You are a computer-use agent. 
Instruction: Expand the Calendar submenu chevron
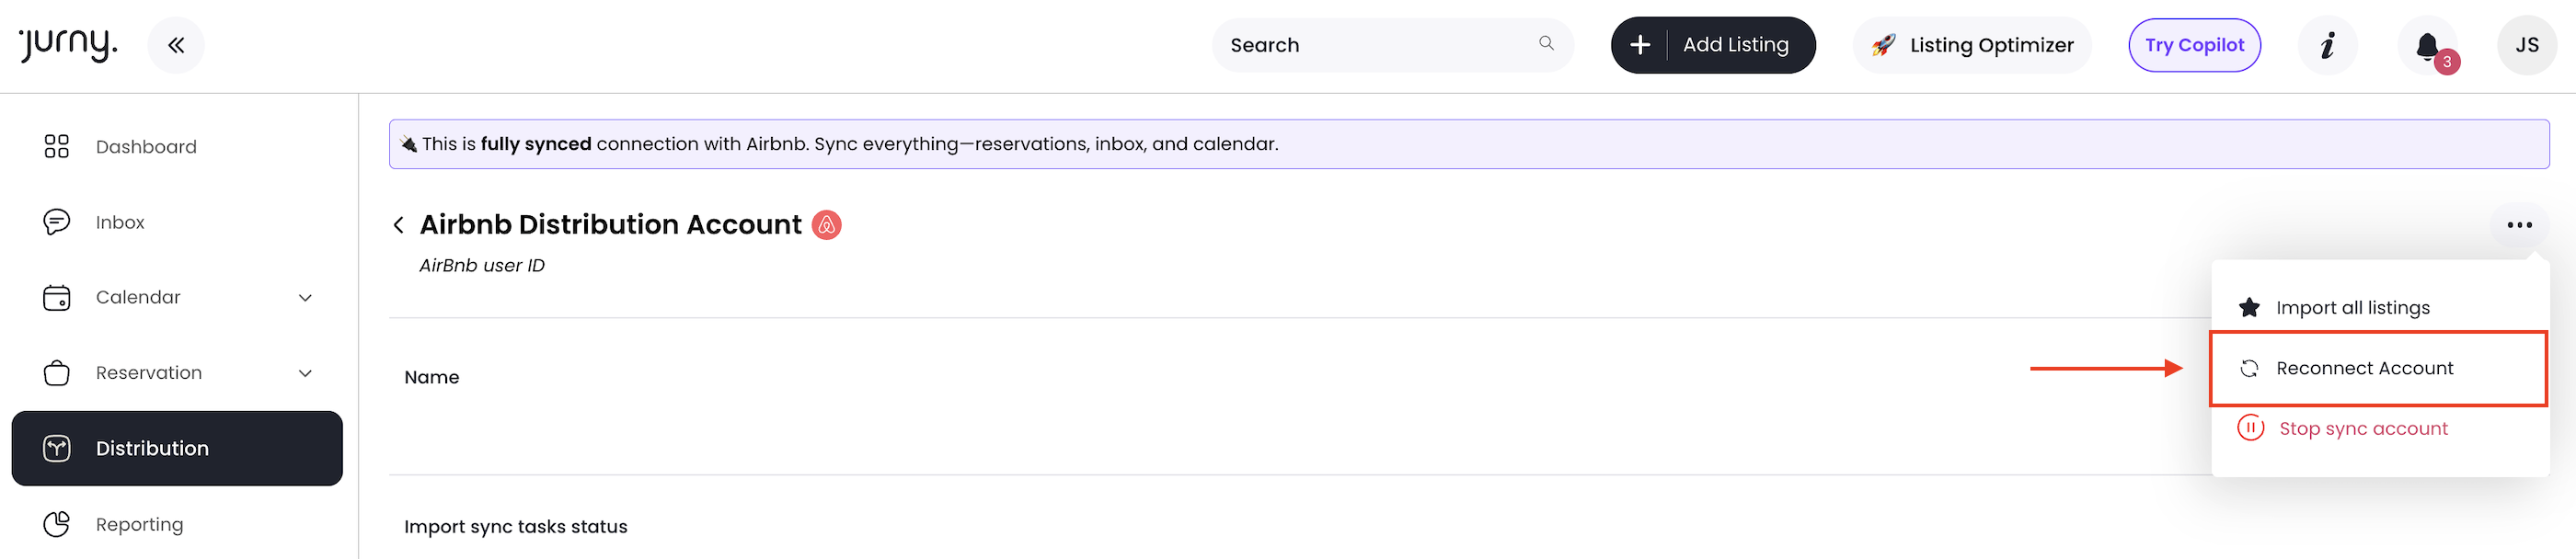point(305,298)
